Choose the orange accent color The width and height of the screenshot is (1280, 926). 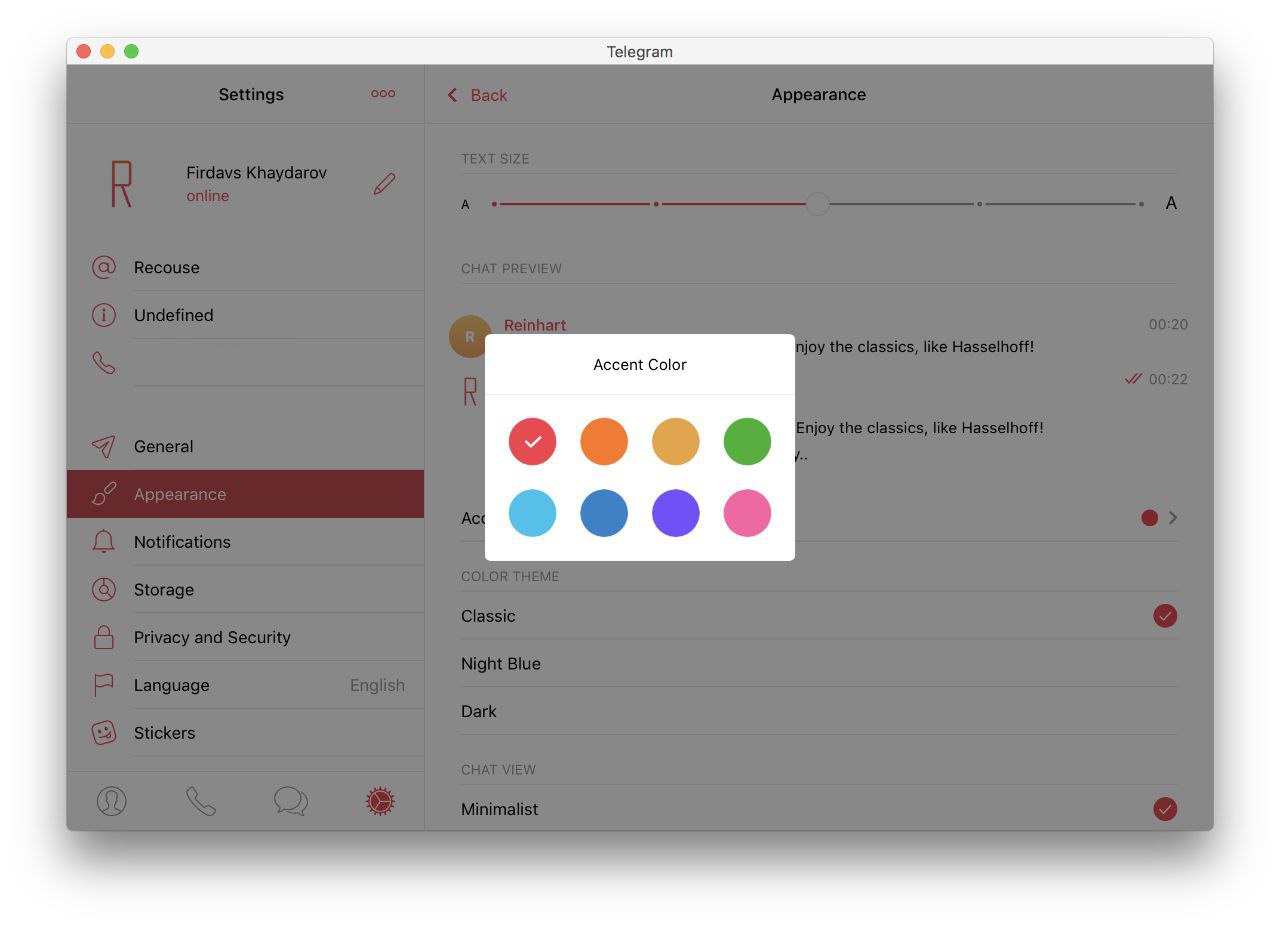point(604,441)
